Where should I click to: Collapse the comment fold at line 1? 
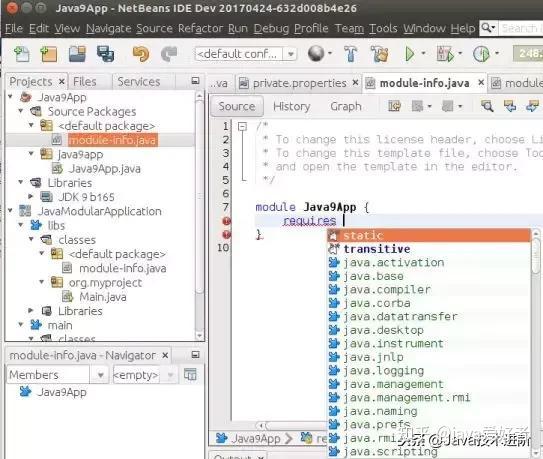pyautogui.click(x=242, y=126)
